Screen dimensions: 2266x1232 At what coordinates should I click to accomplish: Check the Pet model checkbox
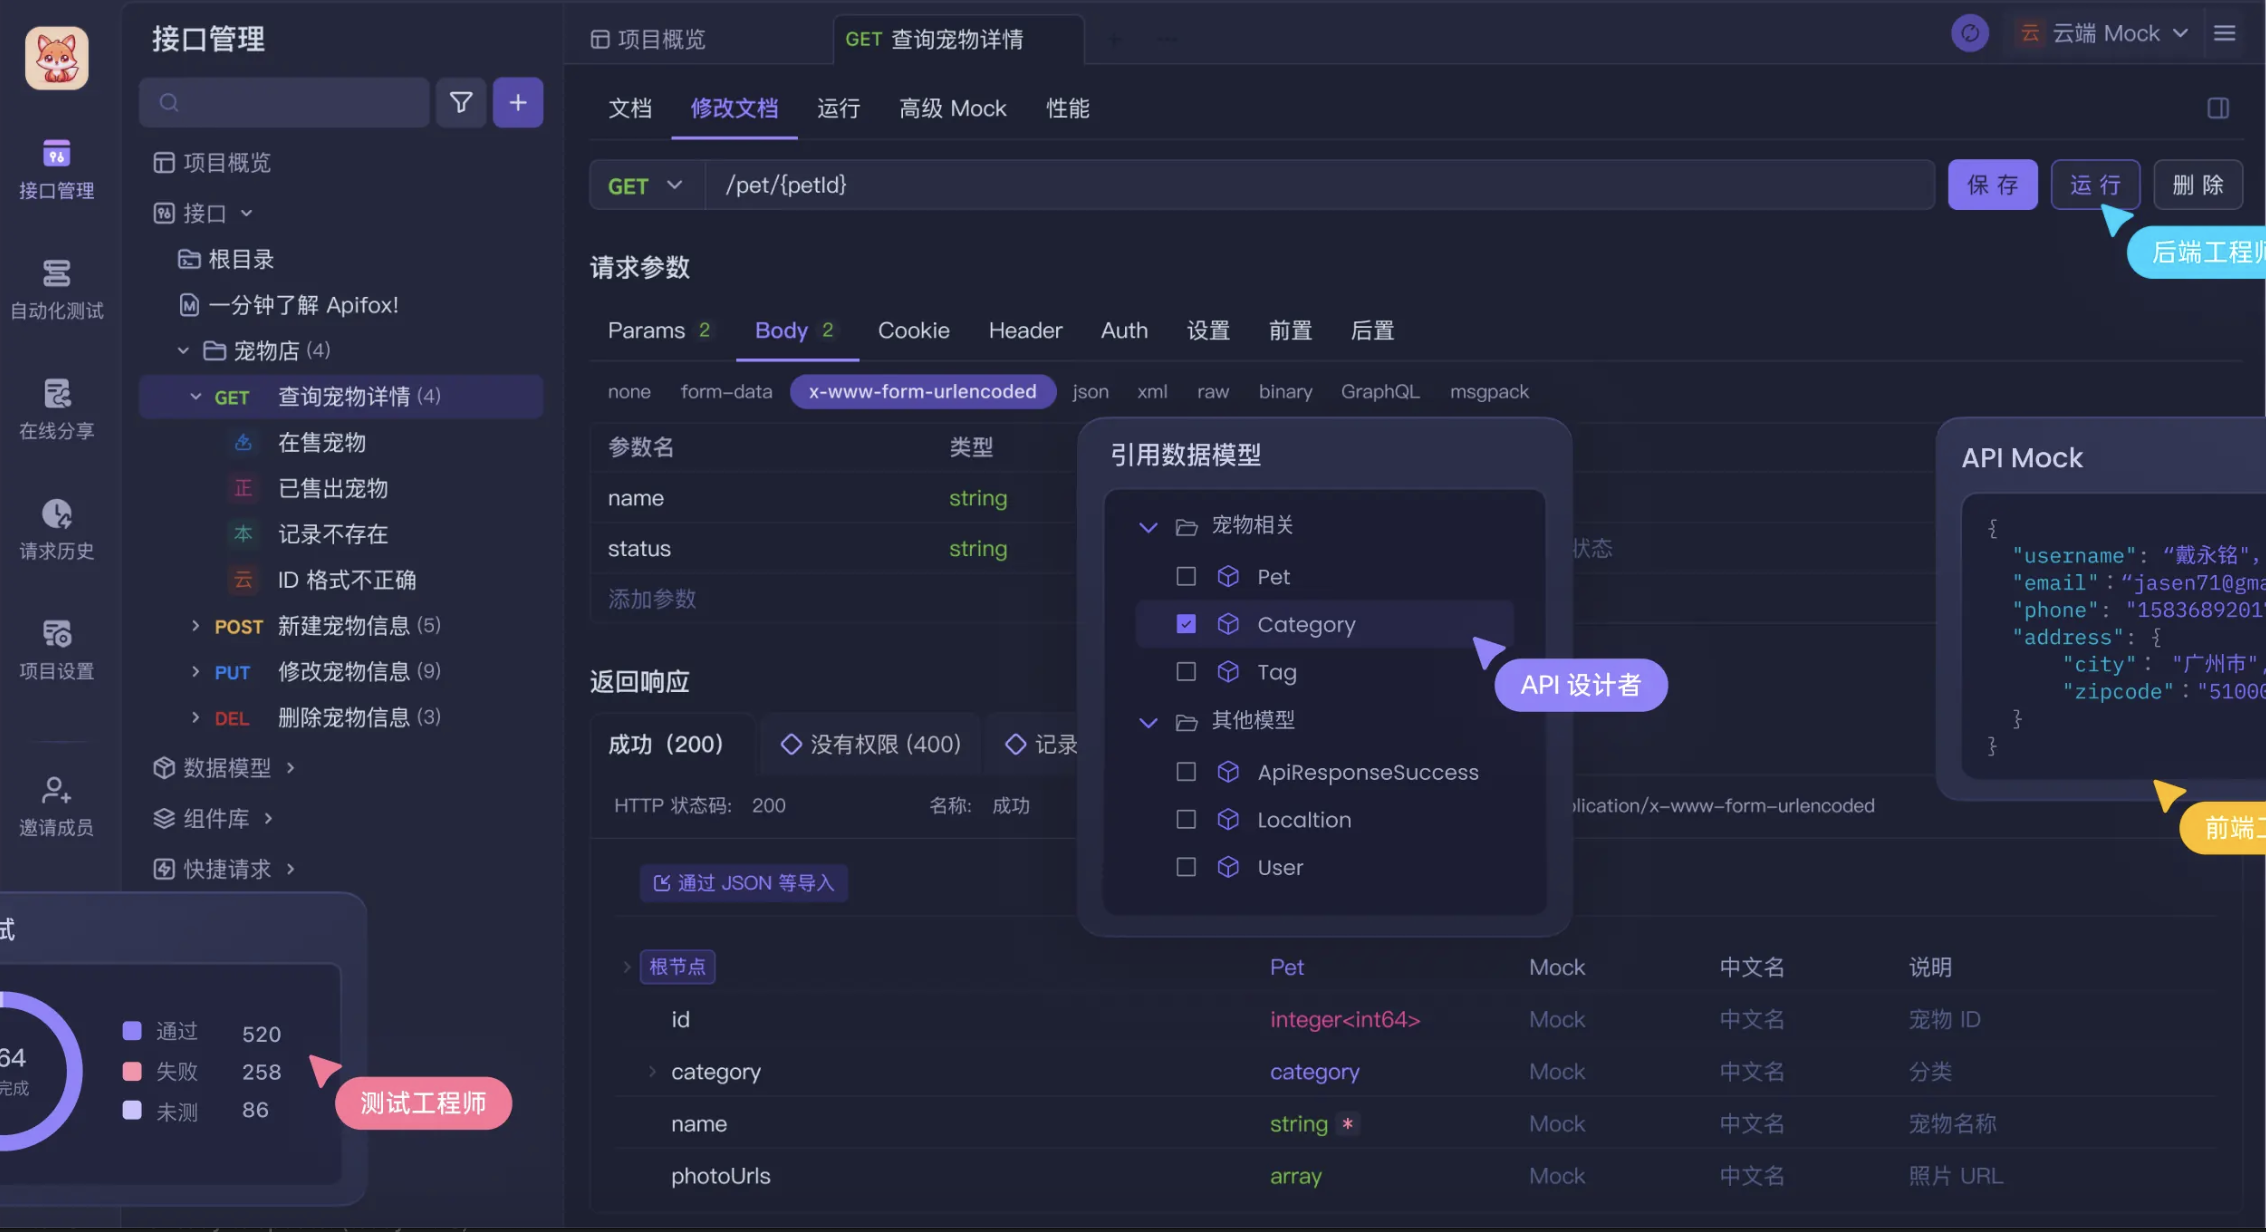click(1186, 576)
